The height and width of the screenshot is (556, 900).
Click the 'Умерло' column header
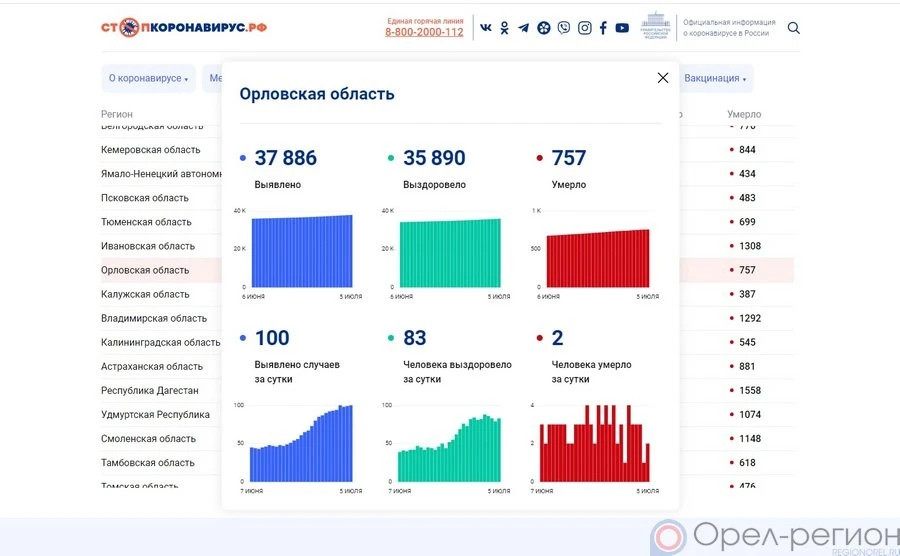744,115
